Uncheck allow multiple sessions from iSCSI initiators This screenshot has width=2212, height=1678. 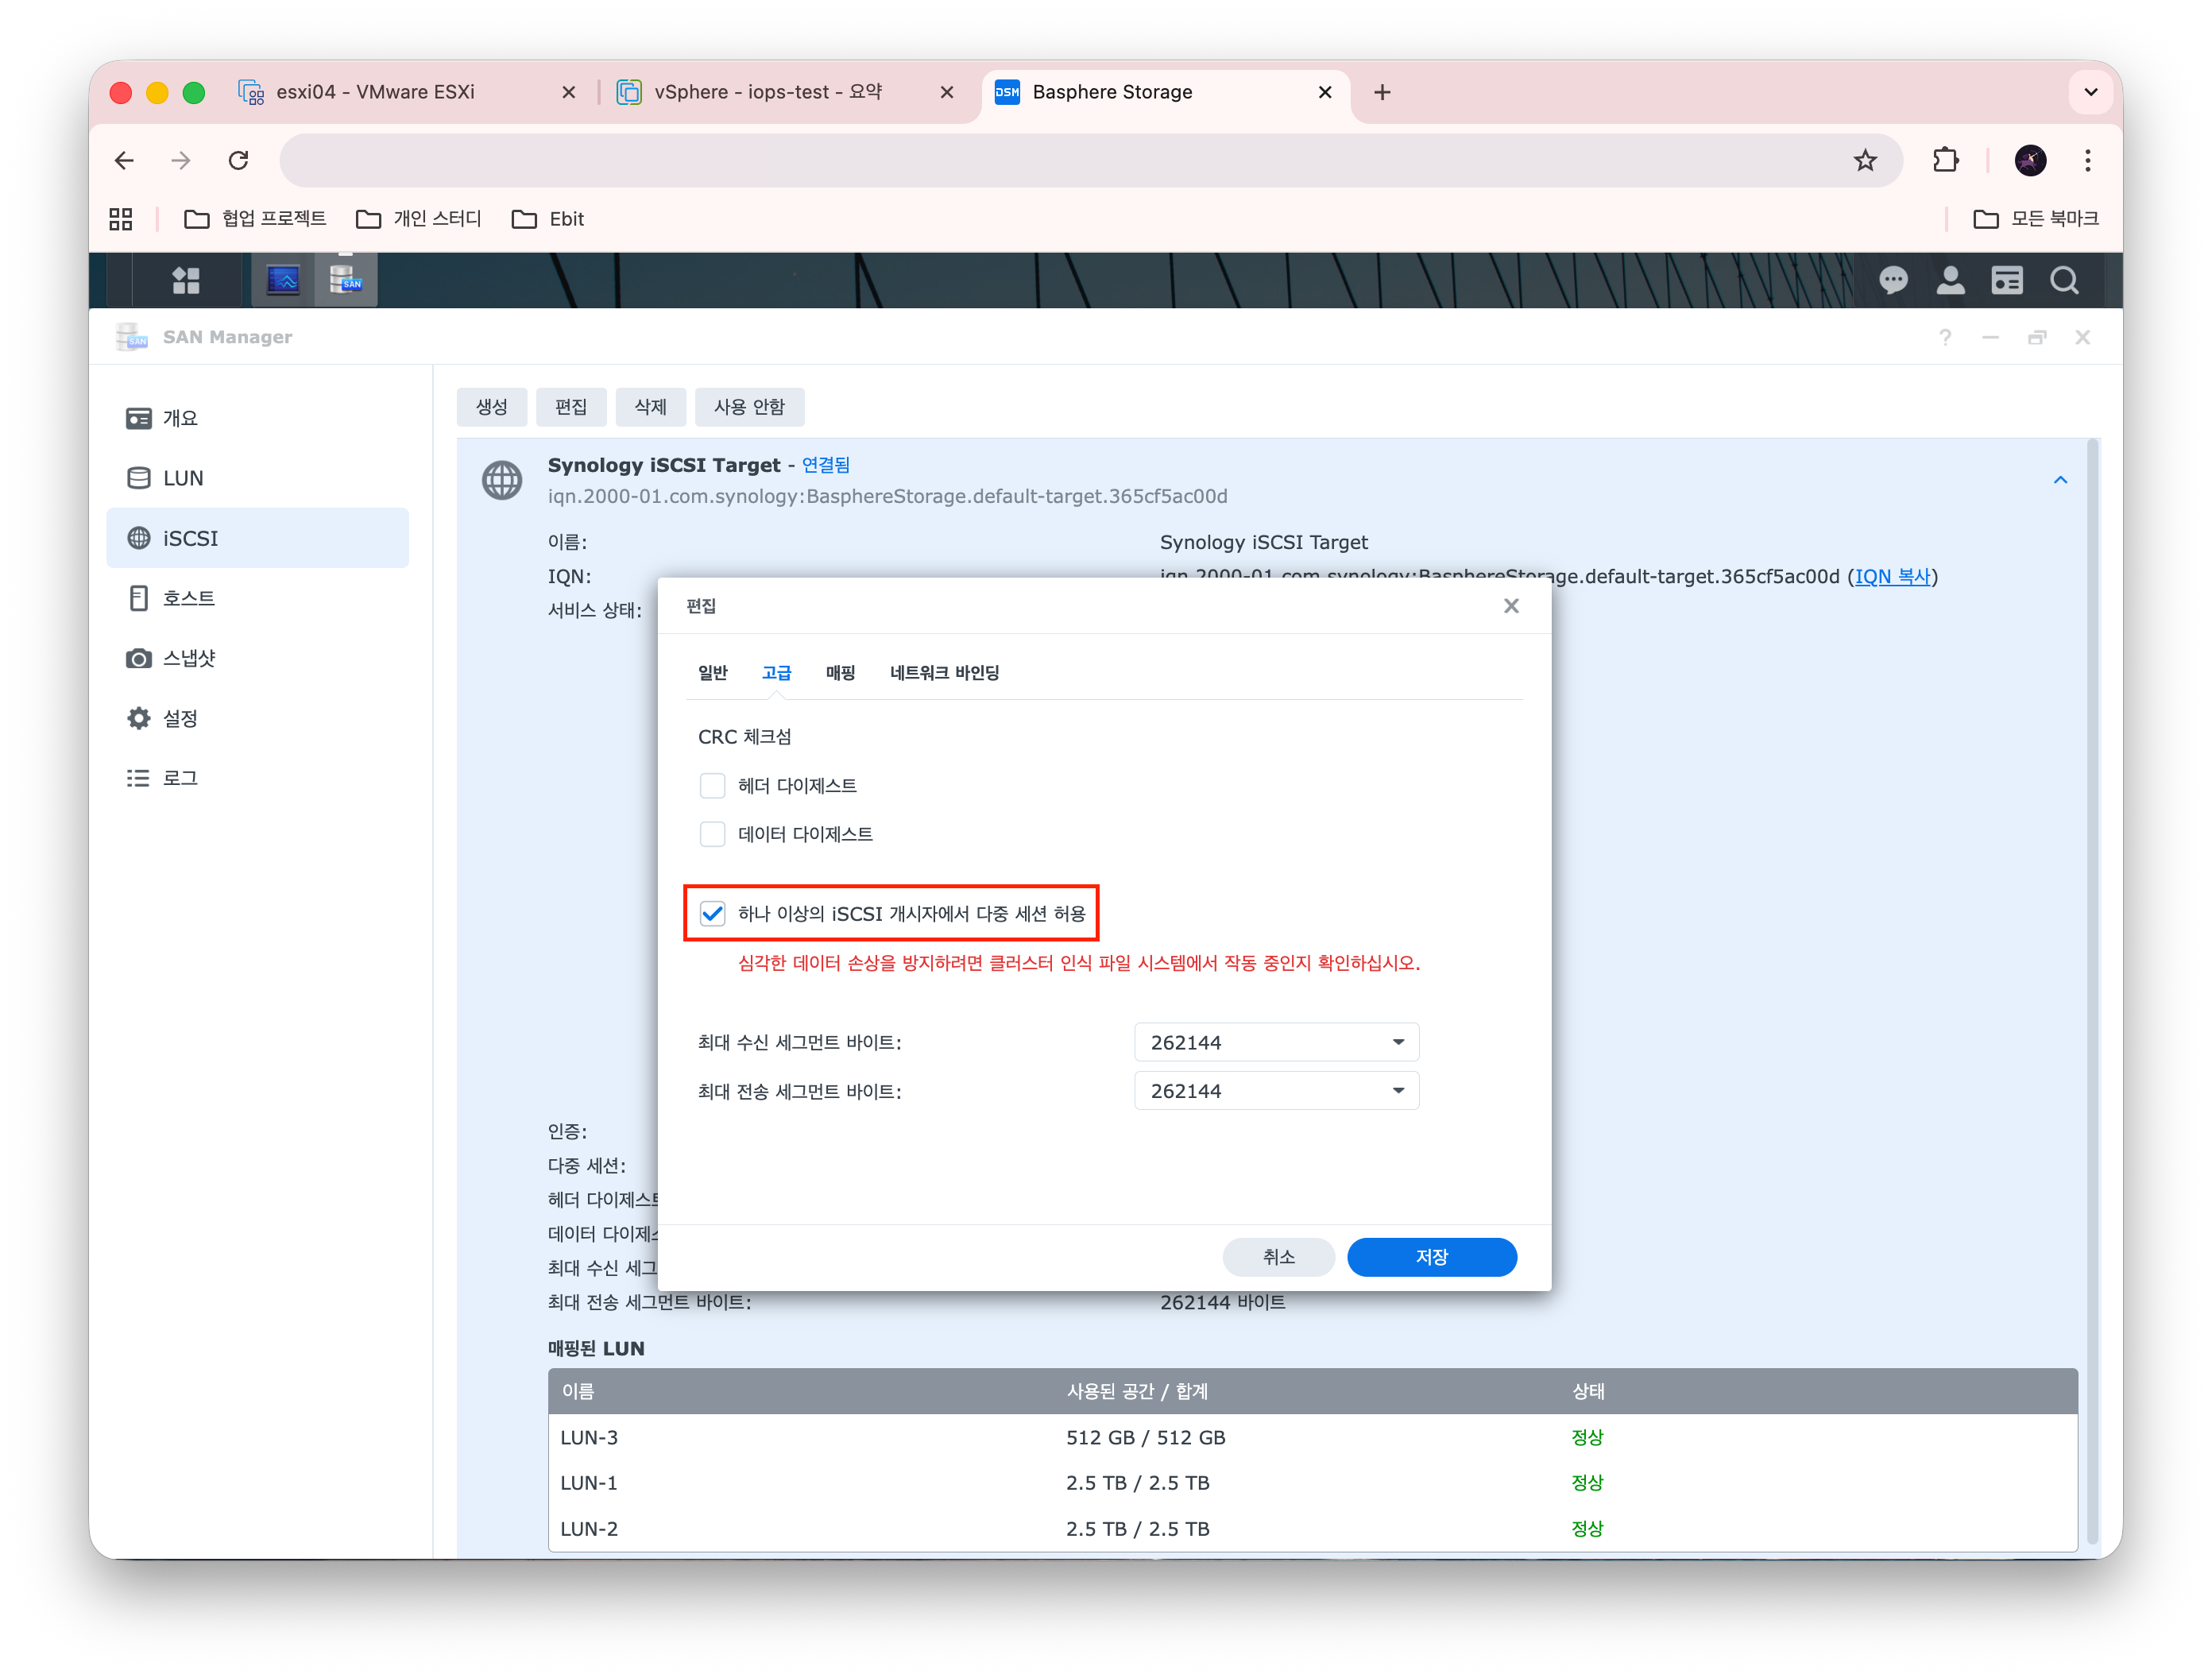coord(712,913)
